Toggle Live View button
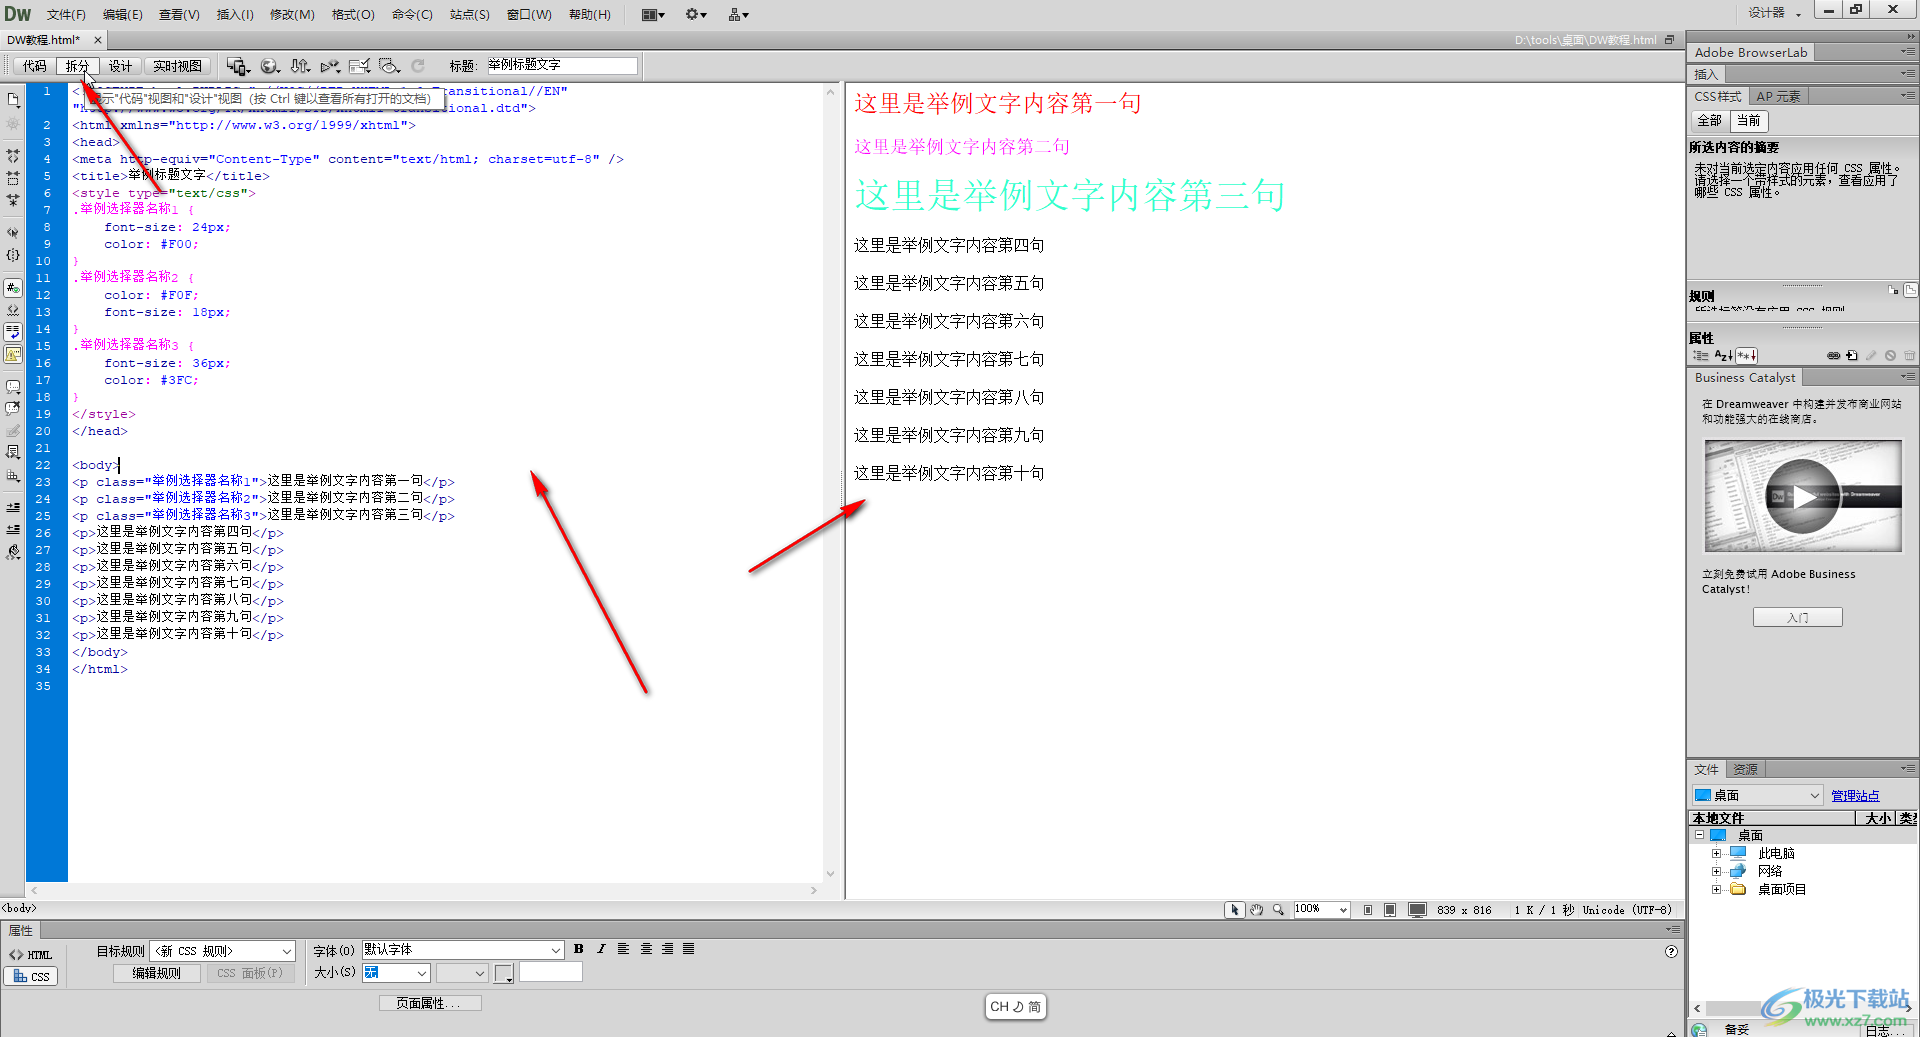Viewport: 1920px width, 1037px height. click(x=177, y=66)
